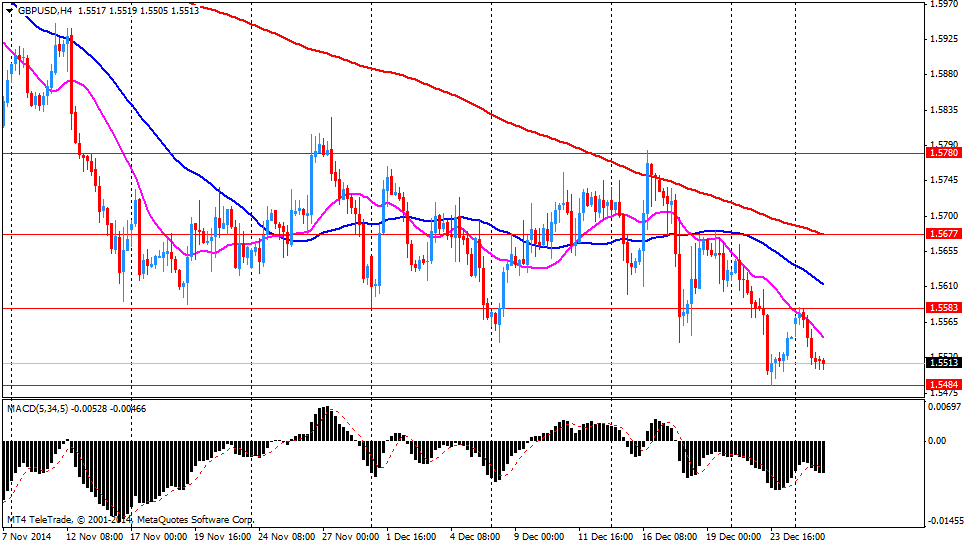Click the 1.5780 resistance price label
Image resolution: width=964 pixels, height=545 pixels.
[943, 153]
